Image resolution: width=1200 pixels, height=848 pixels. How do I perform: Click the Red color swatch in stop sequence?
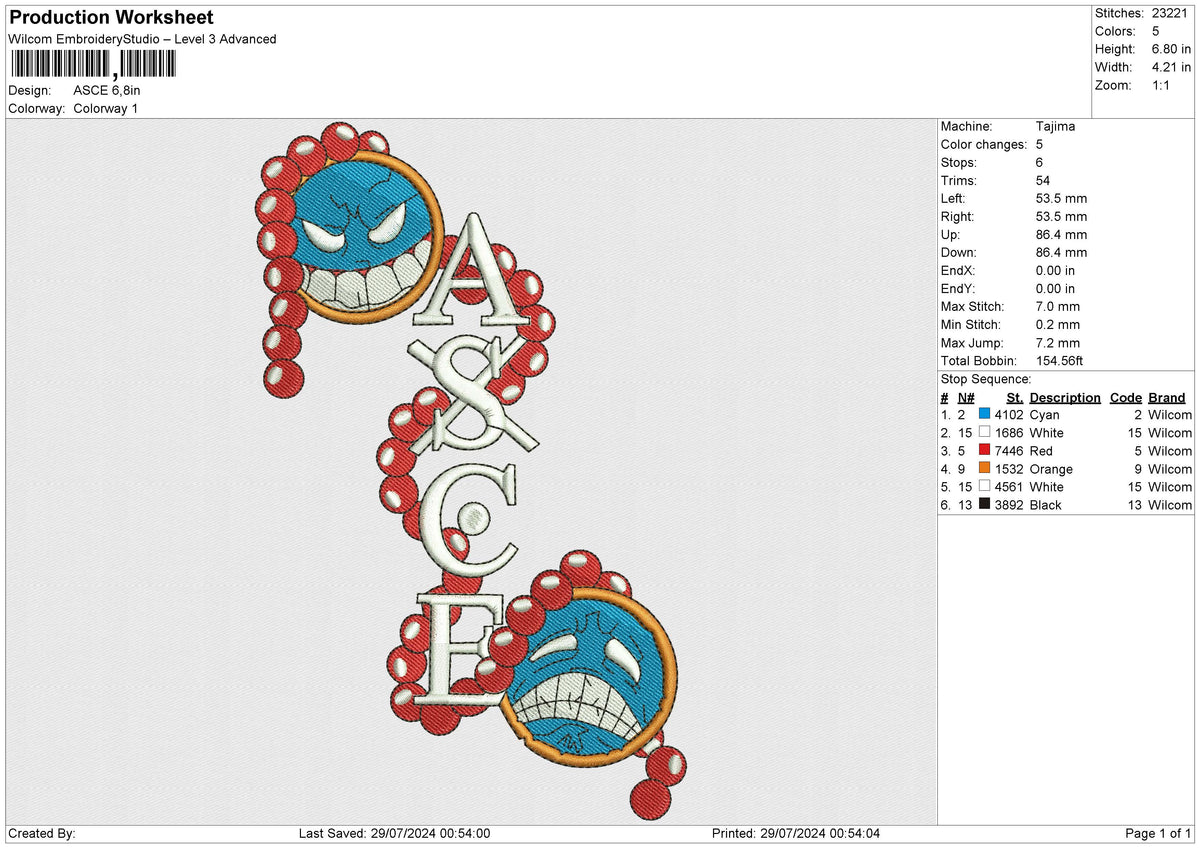985,451
